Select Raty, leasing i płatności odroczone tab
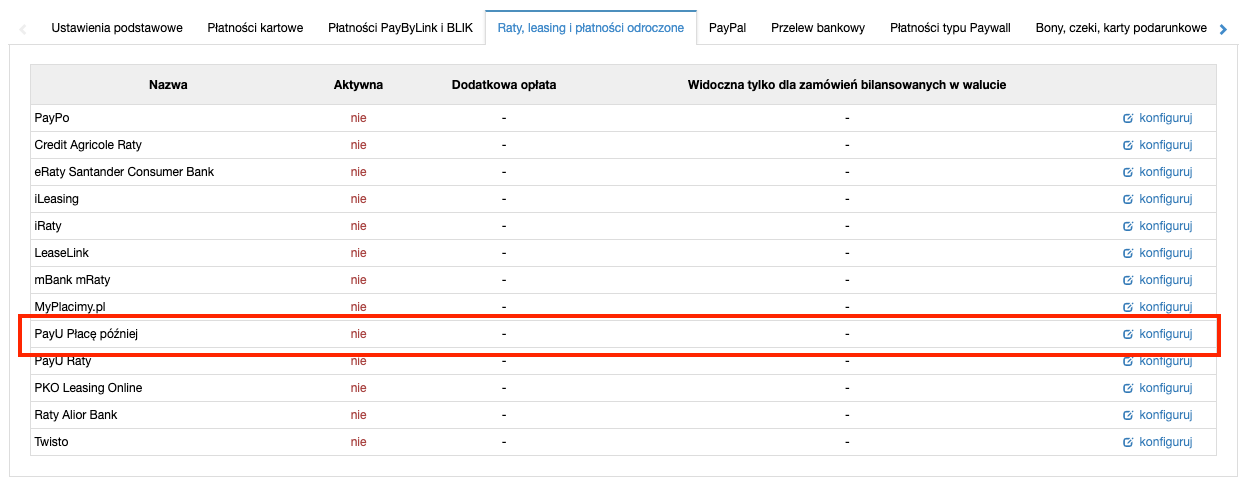This screenshot has height=485, width=1245. 591,28
